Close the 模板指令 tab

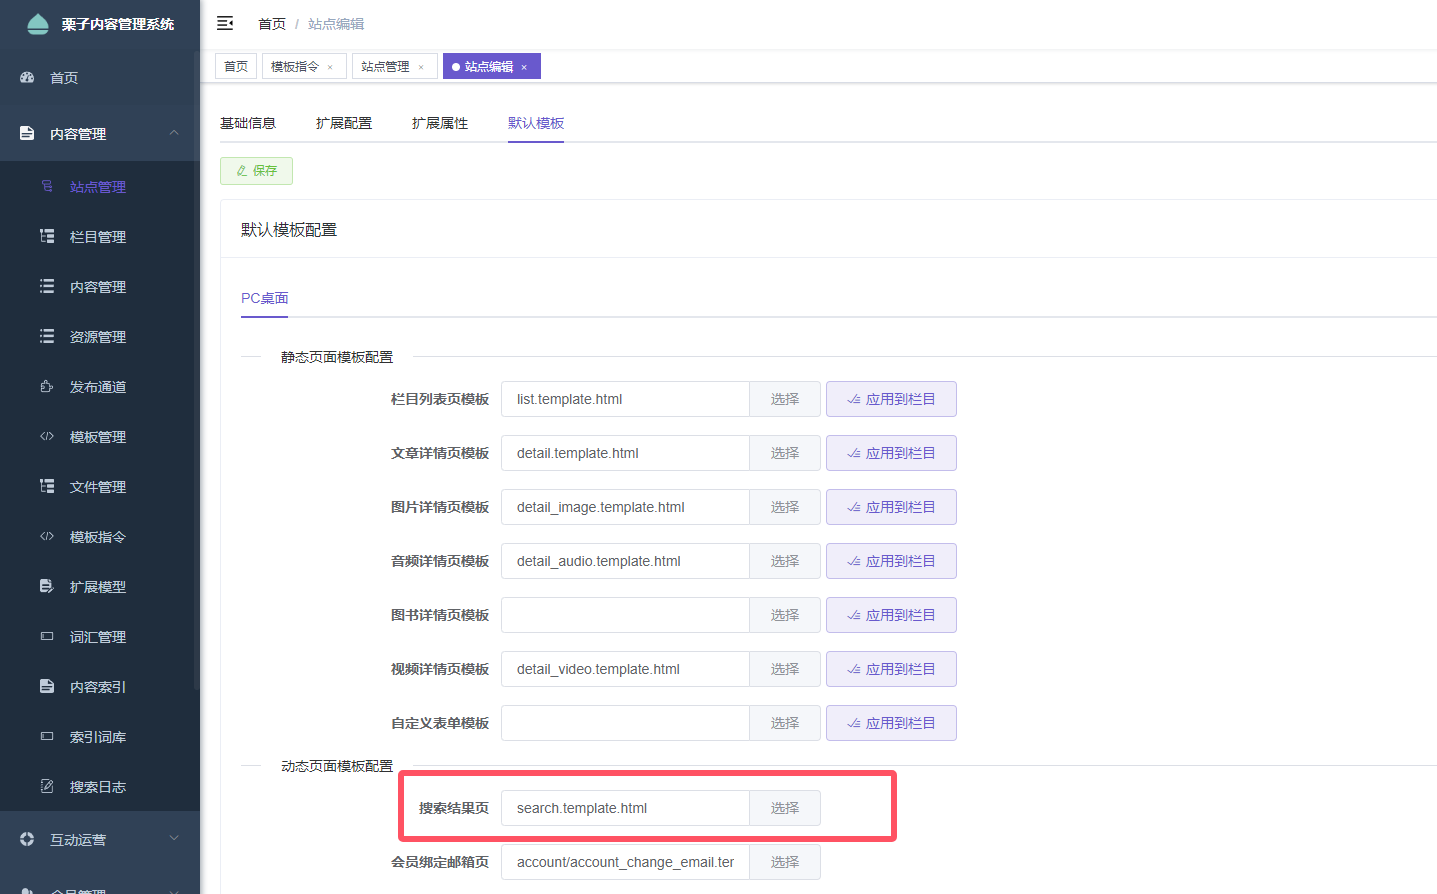coord(330,67)
